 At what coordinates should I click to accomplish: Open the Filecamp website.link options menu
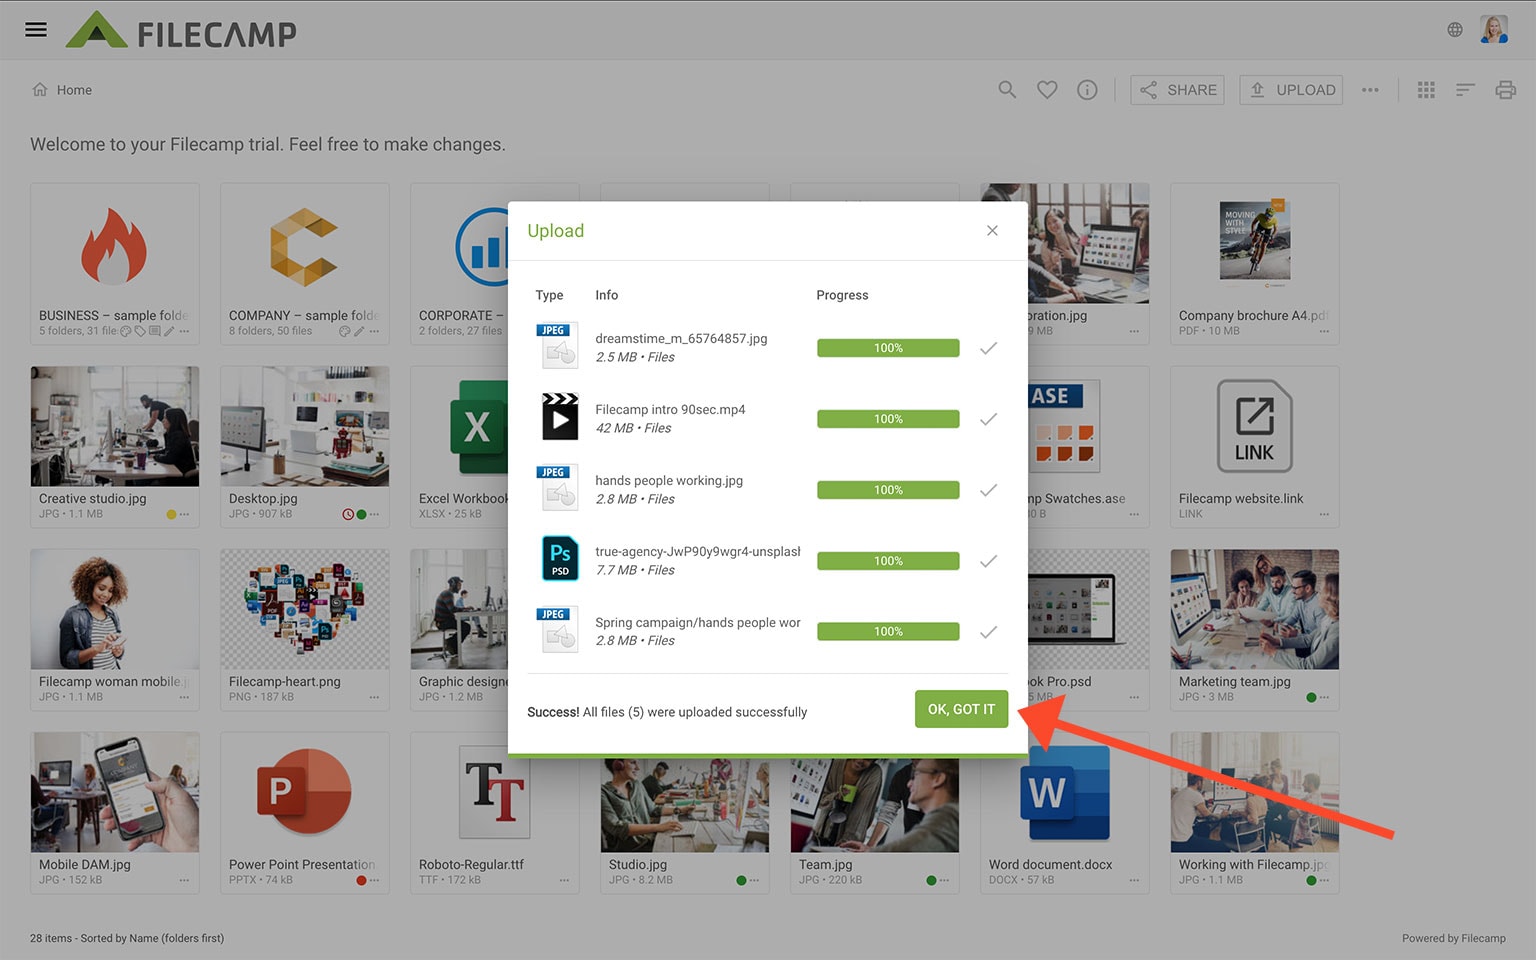point(1324,515)
